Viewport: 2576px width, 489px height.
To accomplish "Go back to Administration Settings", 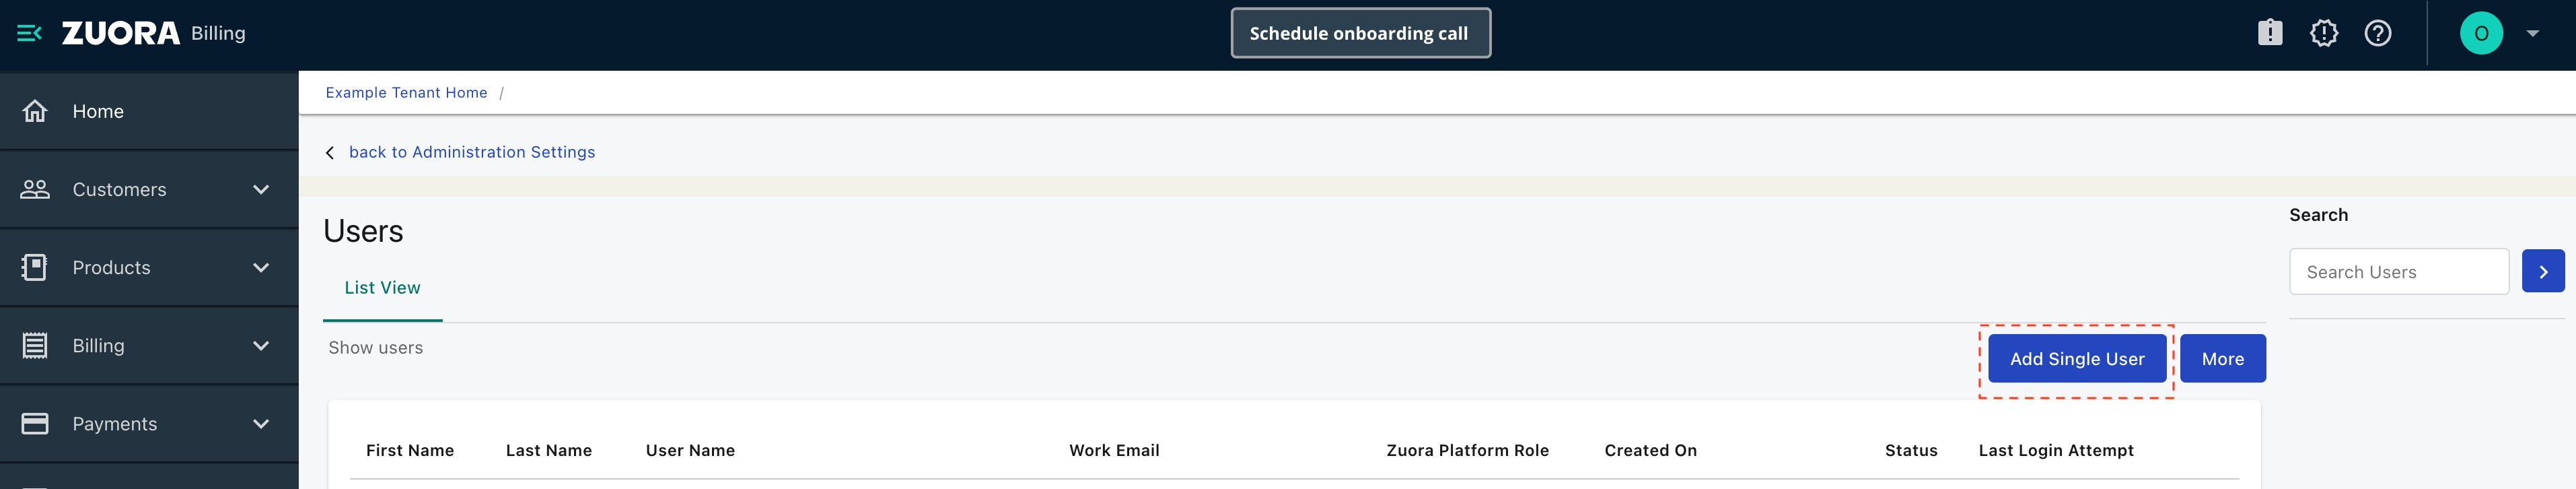I will (x=471, y=152).
